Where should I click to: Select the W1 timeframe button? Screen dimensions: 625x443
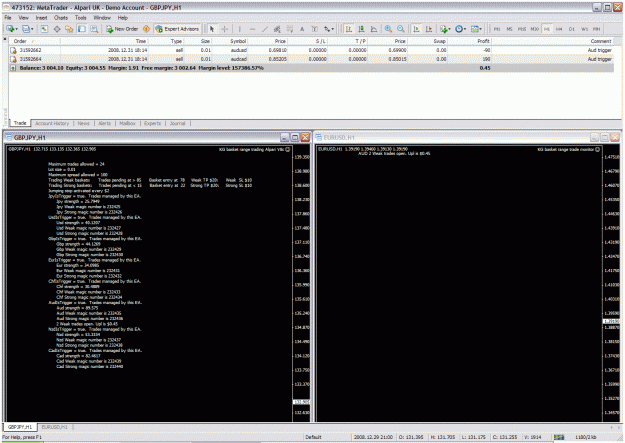pyautogui.click(x=584, y=29)
